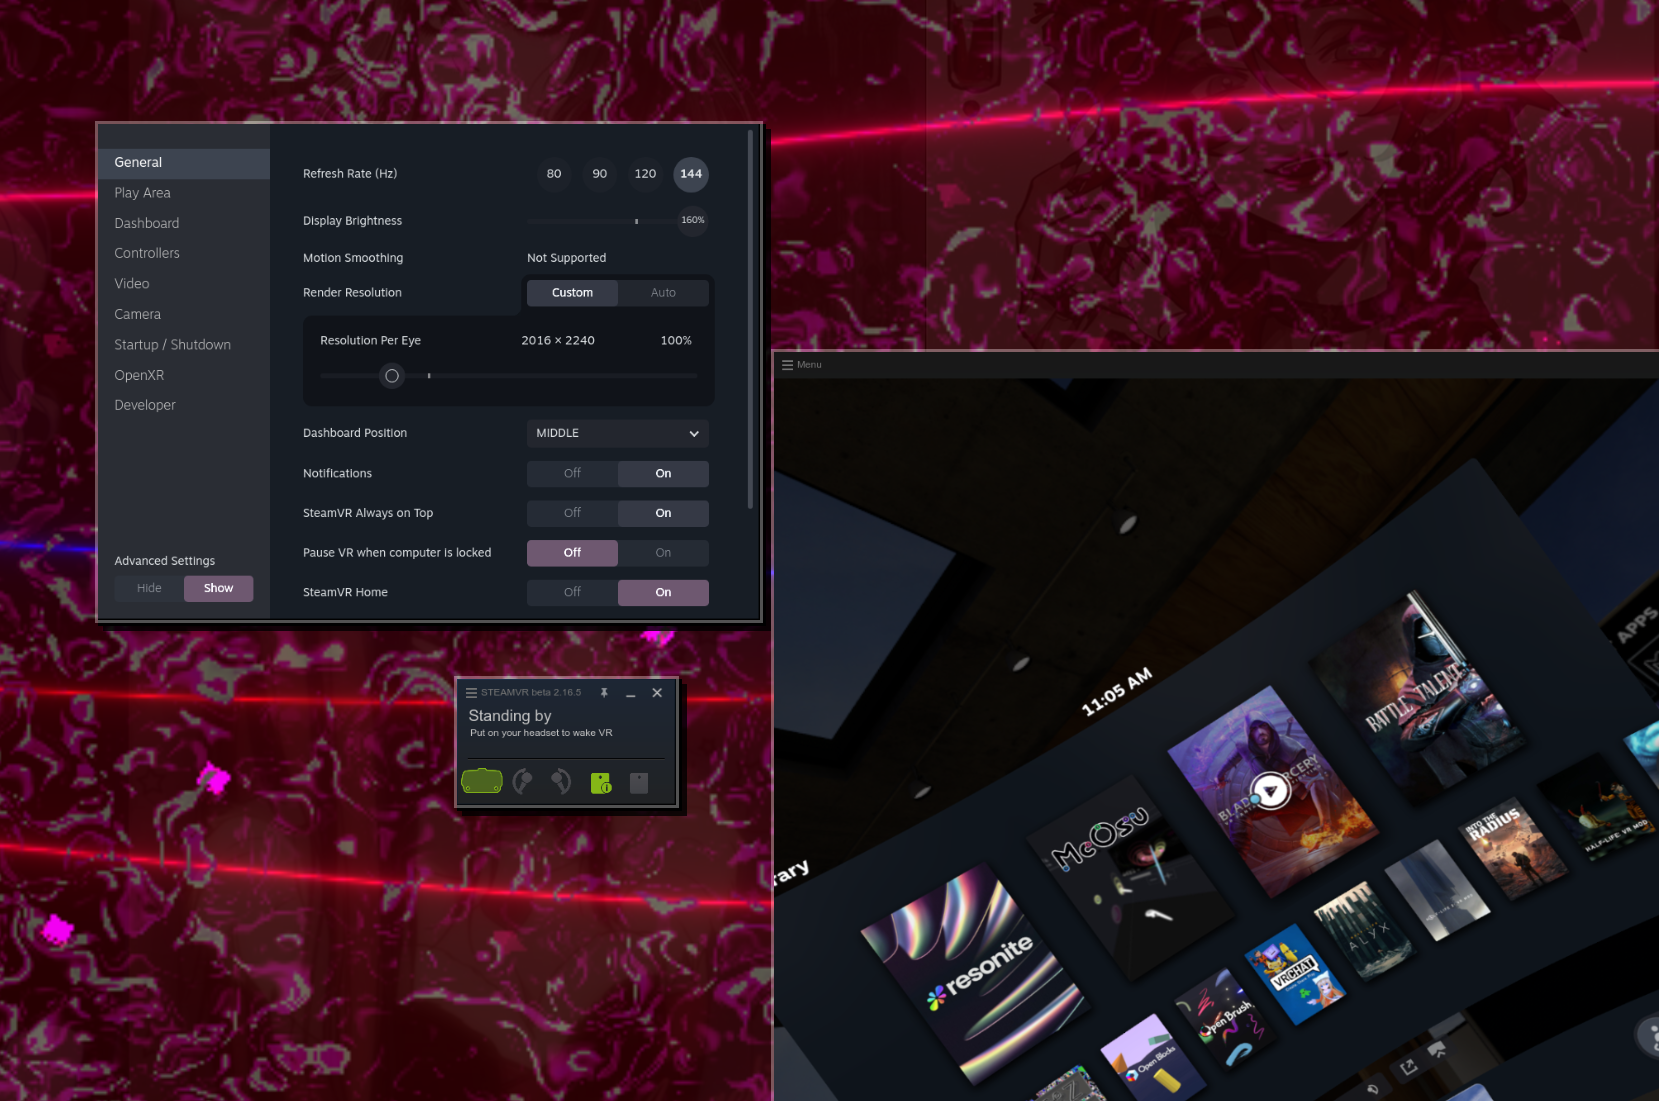
Task: Open the Play Area settings tab
Action: point(184,193)
